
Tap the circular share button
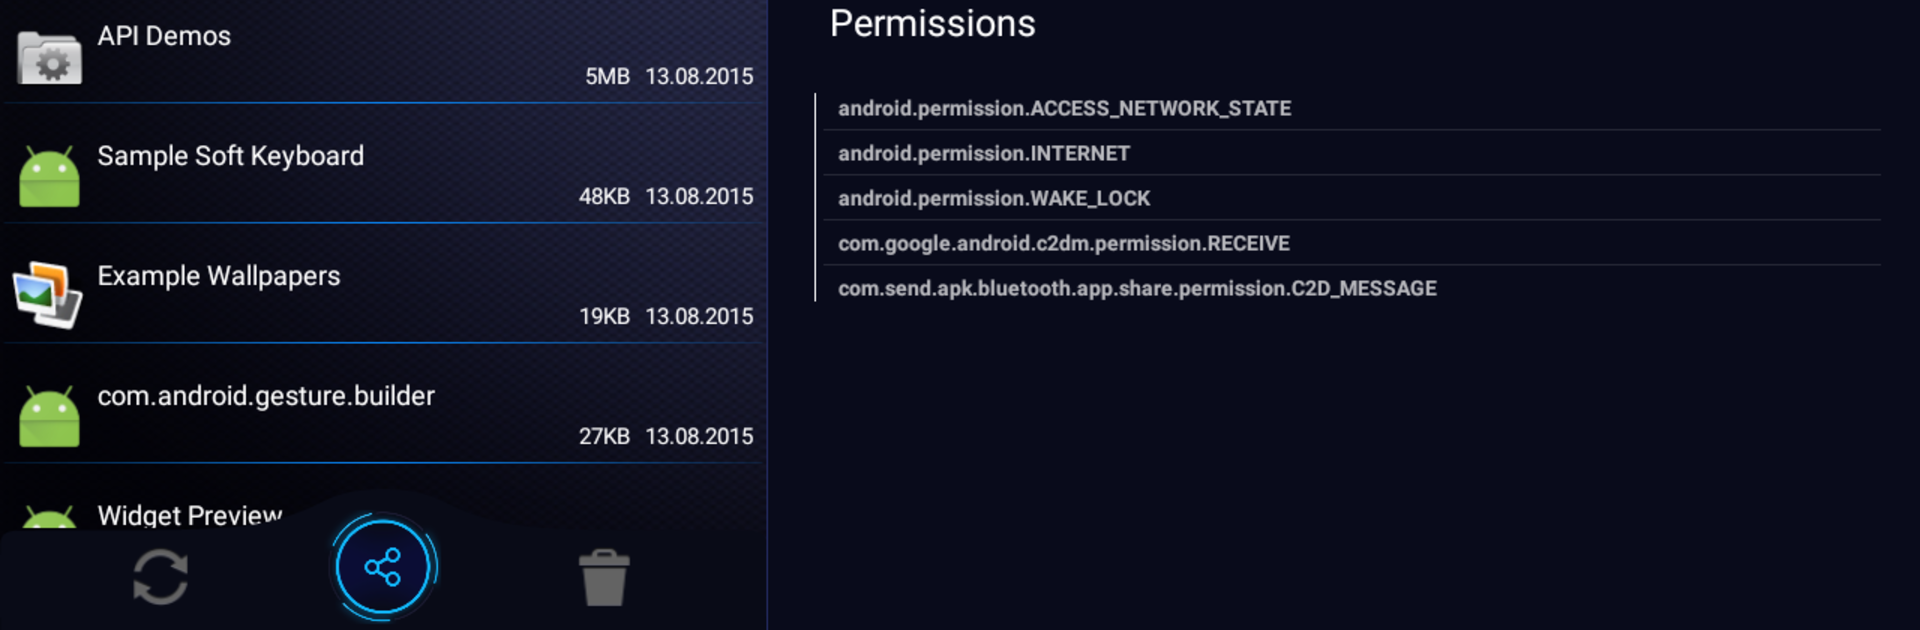[383, 567]
